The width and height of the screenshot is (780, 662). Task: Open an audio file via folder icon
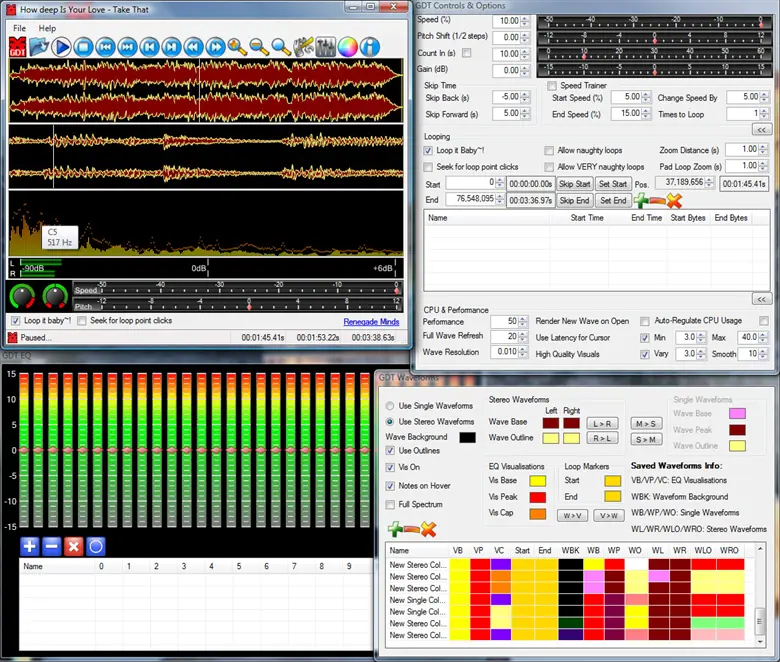click(x=39, y=46)
